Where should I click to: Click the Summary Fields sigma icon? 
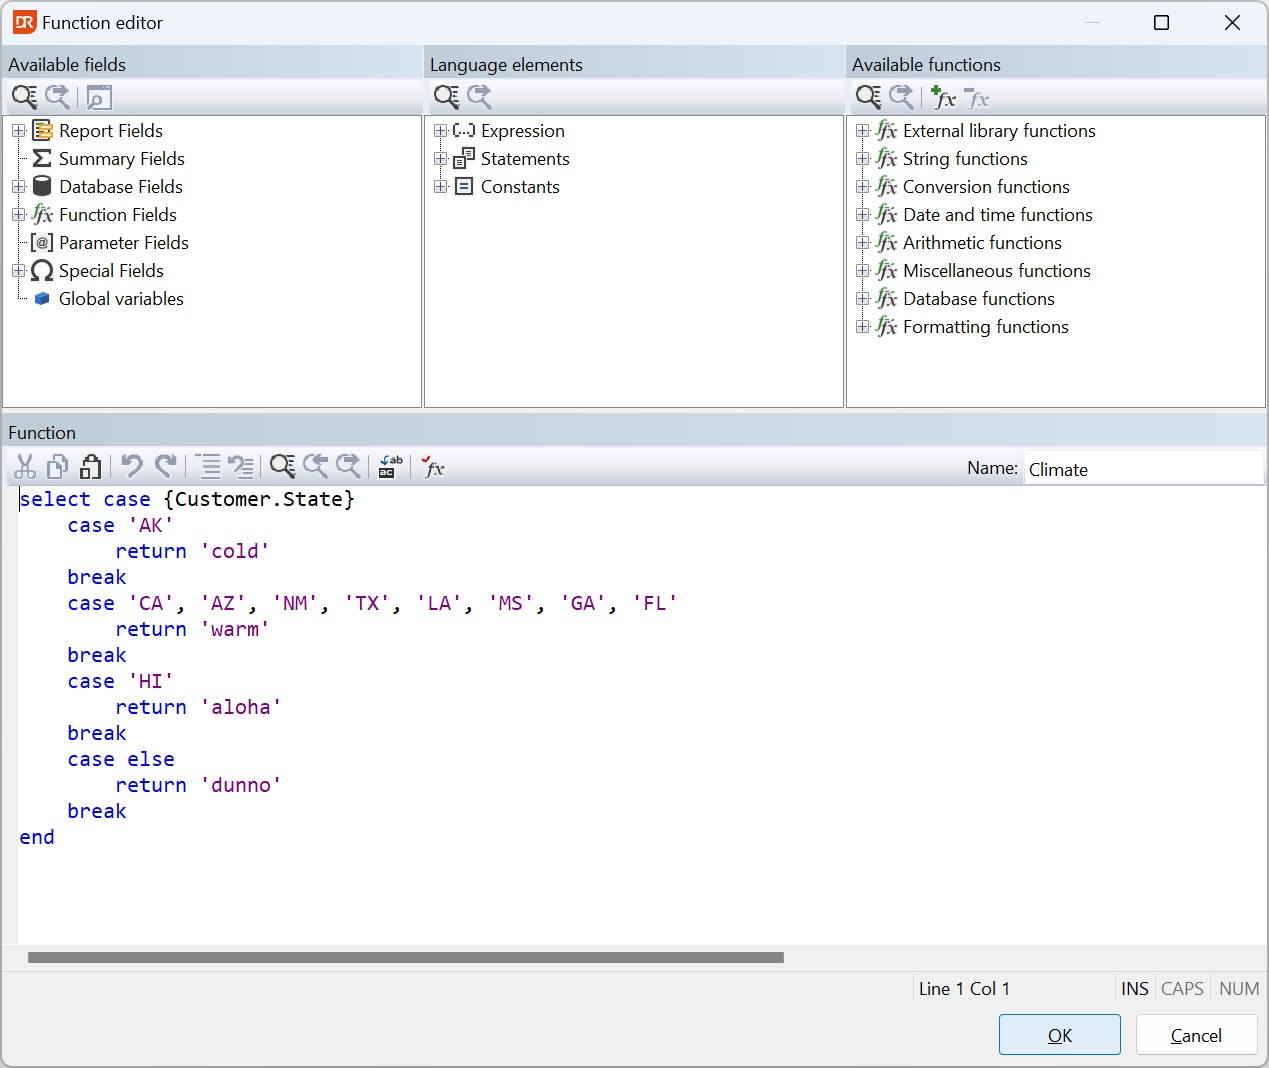[x=42, y=159]
